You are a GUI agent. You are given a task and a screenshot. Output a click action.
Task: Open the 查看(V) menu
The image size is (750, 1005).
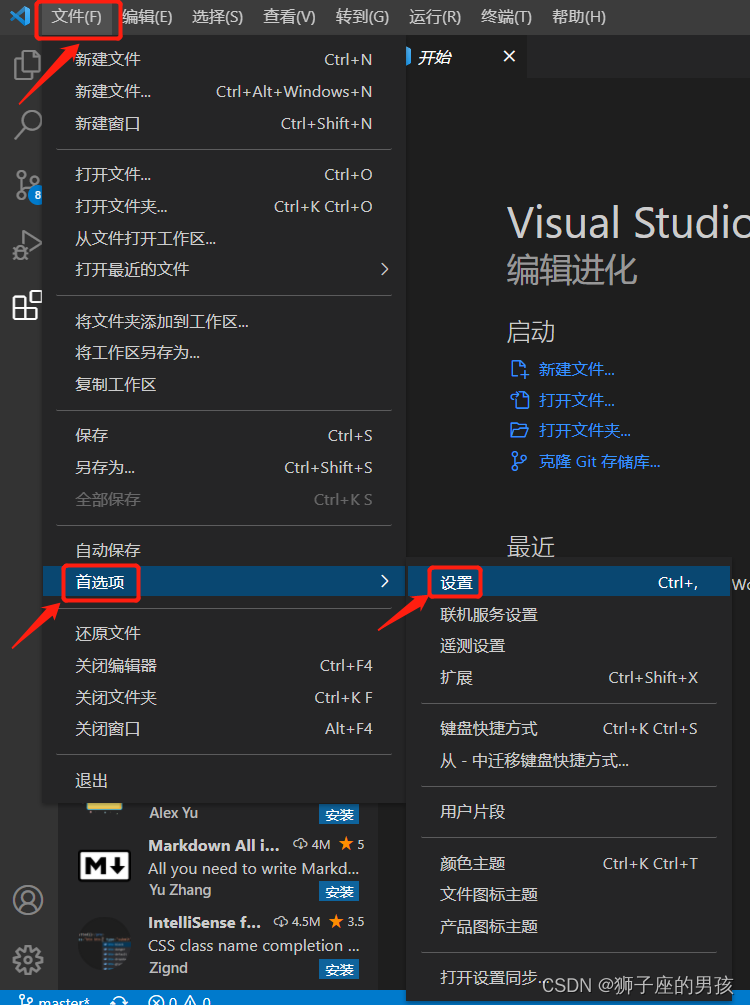point(289,17)
